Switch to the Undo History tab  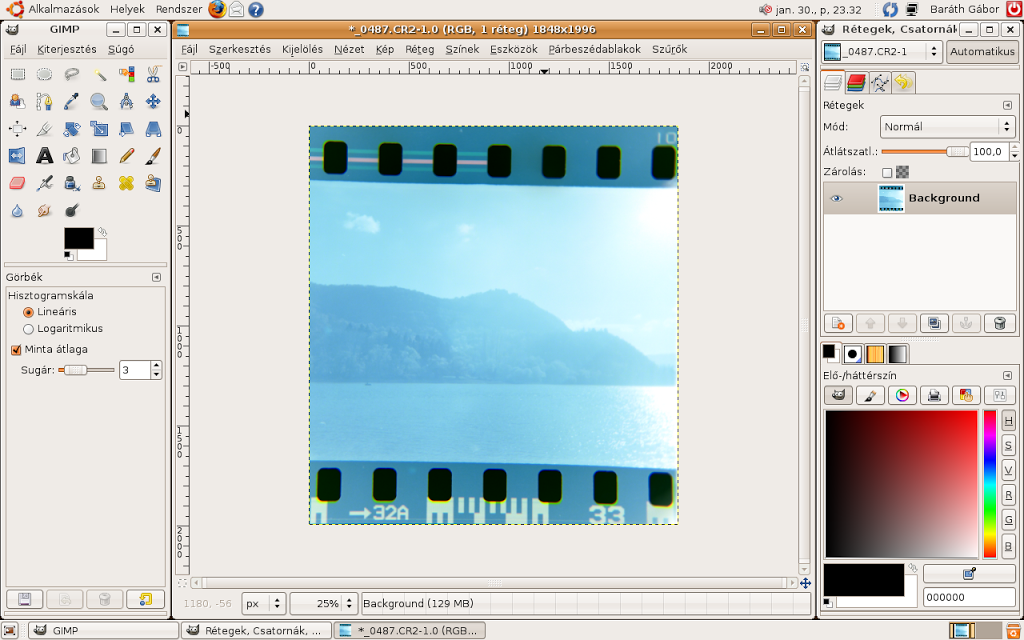click(903, 82)
